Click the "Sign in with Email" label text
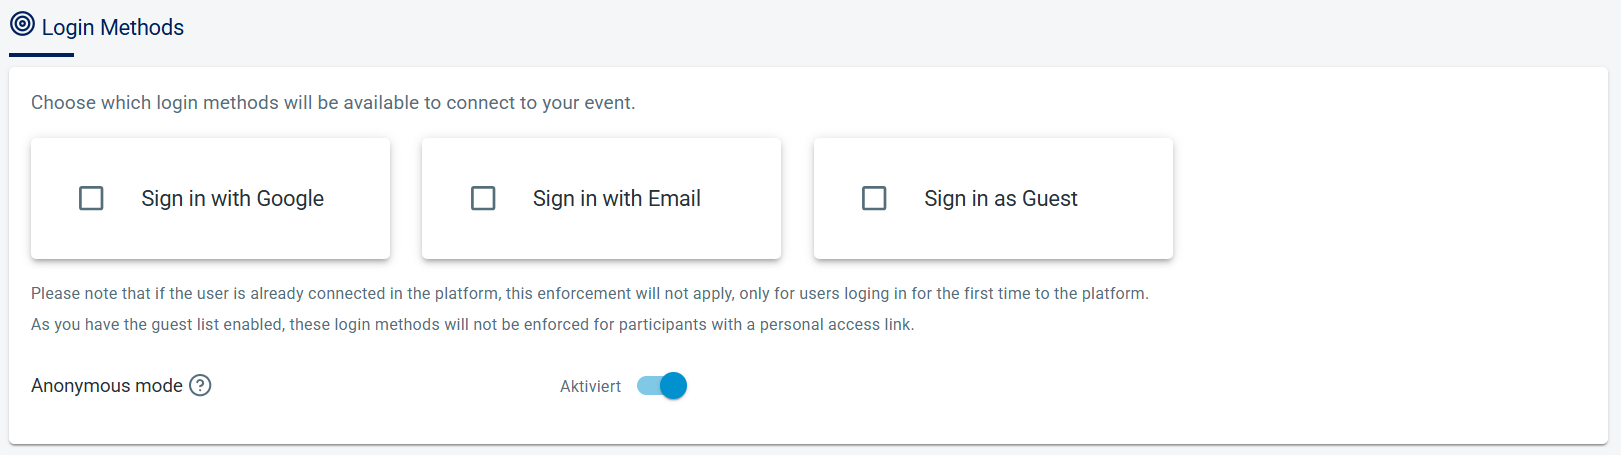Image resolution: width=1621 pixels, height=455 pixels. pyautogui.click(x=616, y=198)
